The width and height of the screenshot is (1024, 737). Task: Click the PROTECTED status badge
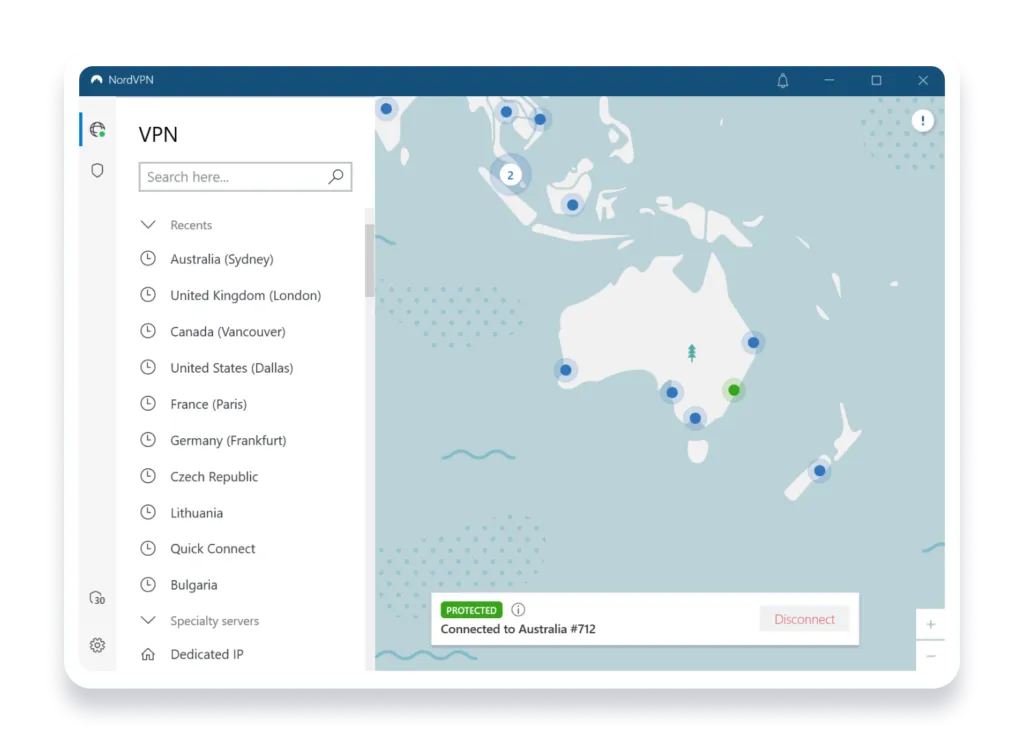tap(471, 610)
